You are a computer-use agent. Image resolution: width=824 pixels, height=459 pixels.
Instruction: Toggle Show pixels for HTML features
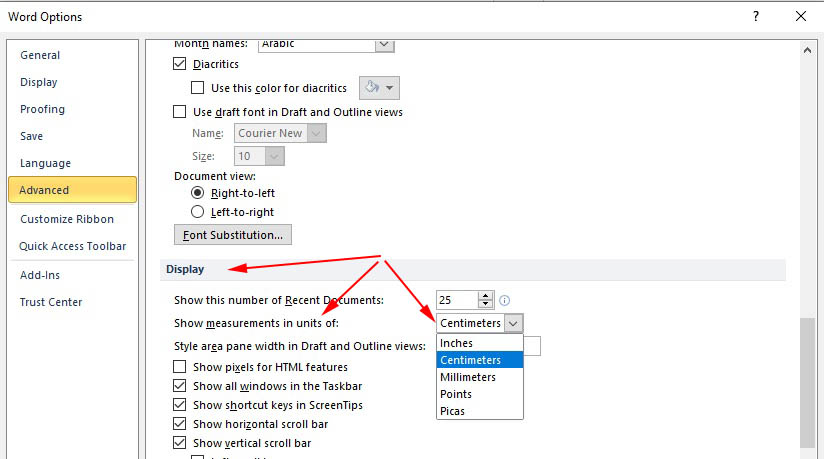[180, 368]
